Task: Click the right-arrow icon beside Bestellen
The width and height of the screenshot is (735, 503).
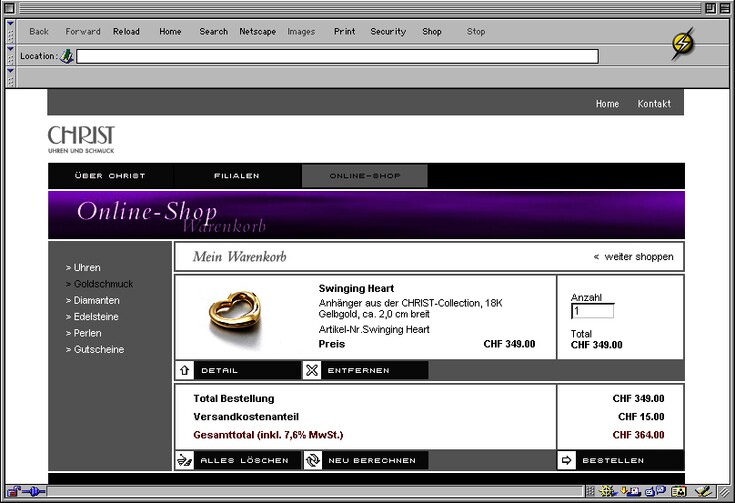Action: [x=567, y=460]
